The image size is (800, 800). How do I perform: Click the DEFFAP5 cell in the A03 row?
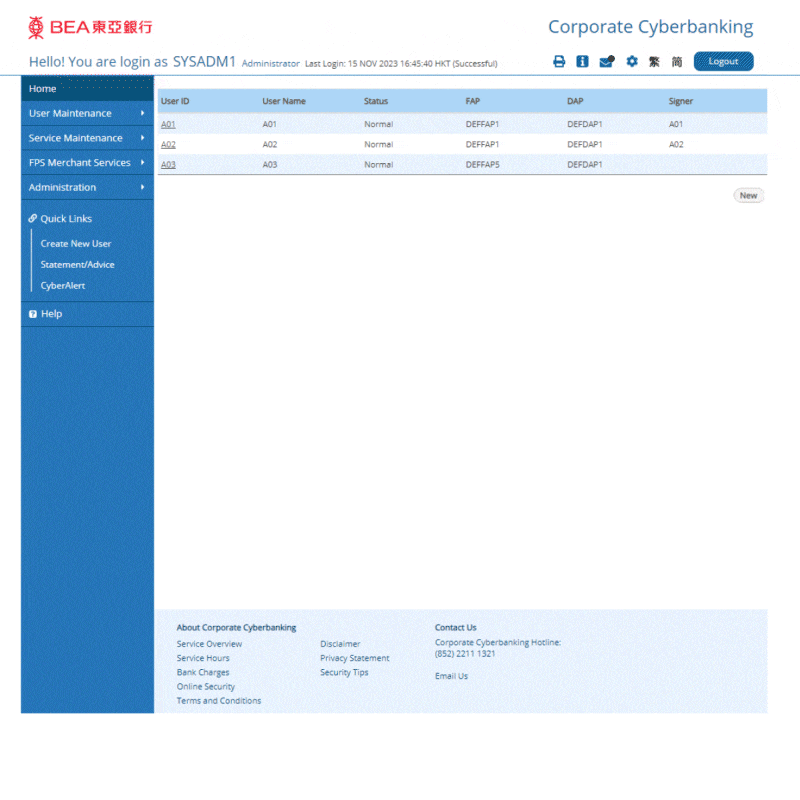483,164
